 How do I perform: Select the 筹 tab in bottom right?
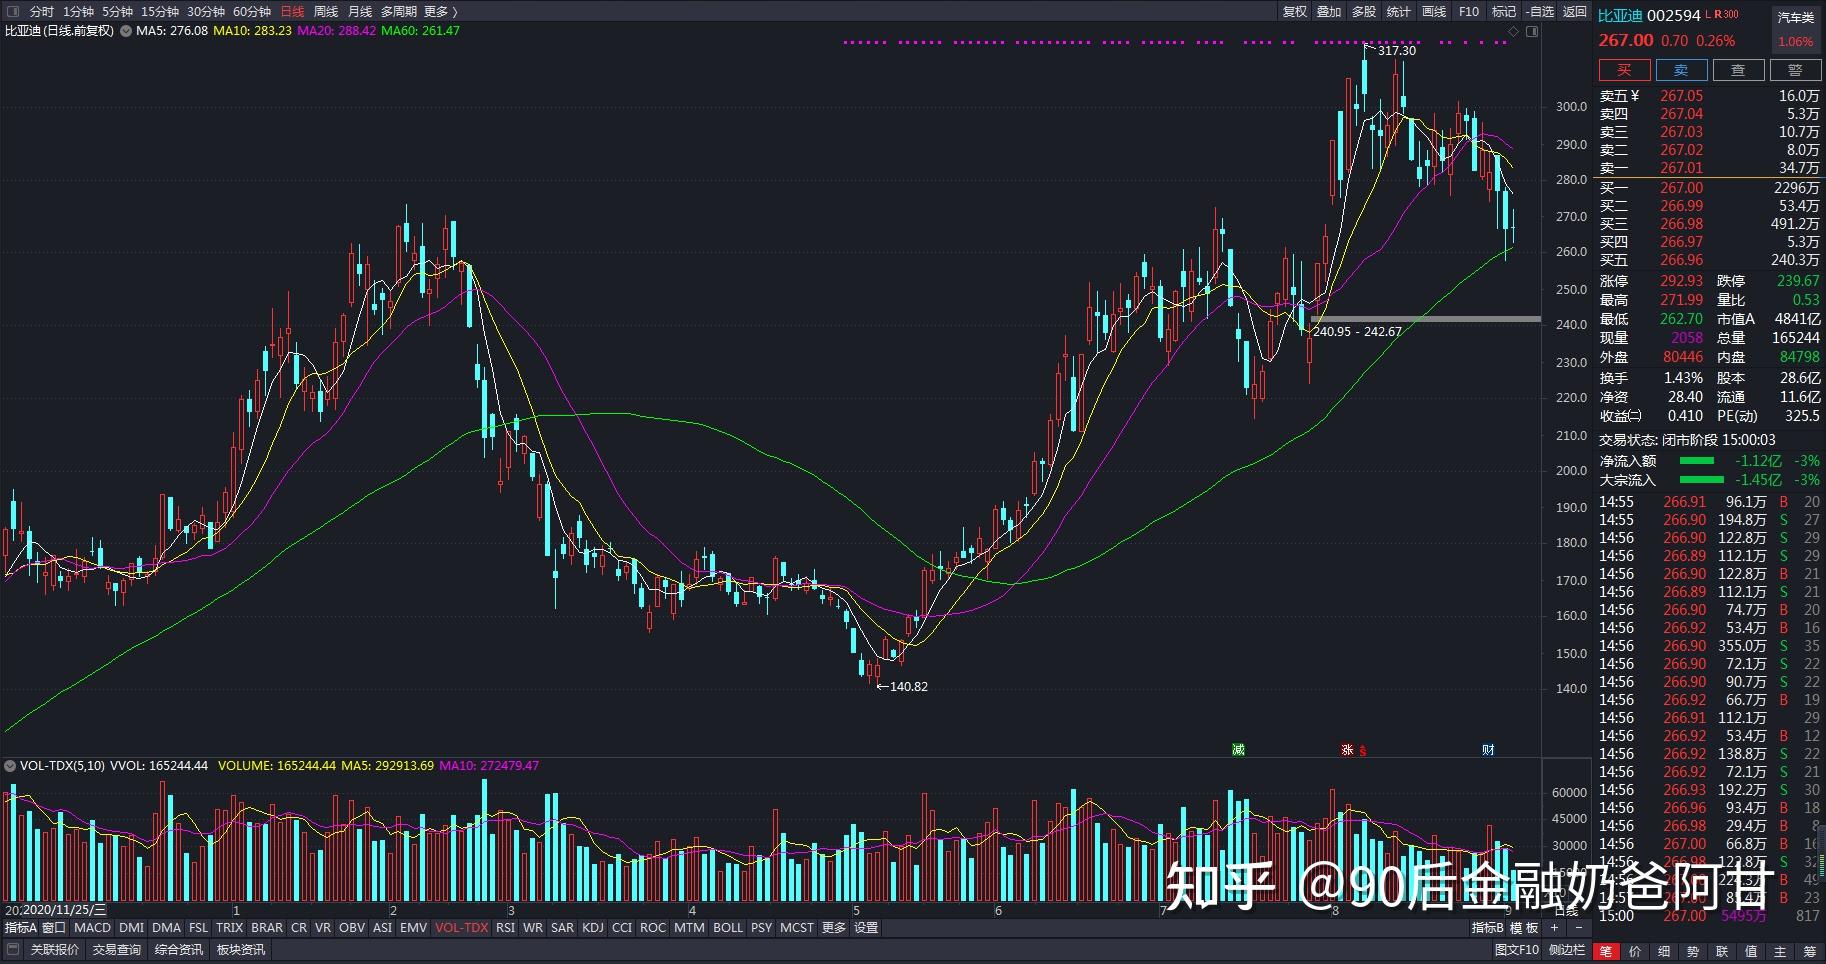[x=1809, y=951]
